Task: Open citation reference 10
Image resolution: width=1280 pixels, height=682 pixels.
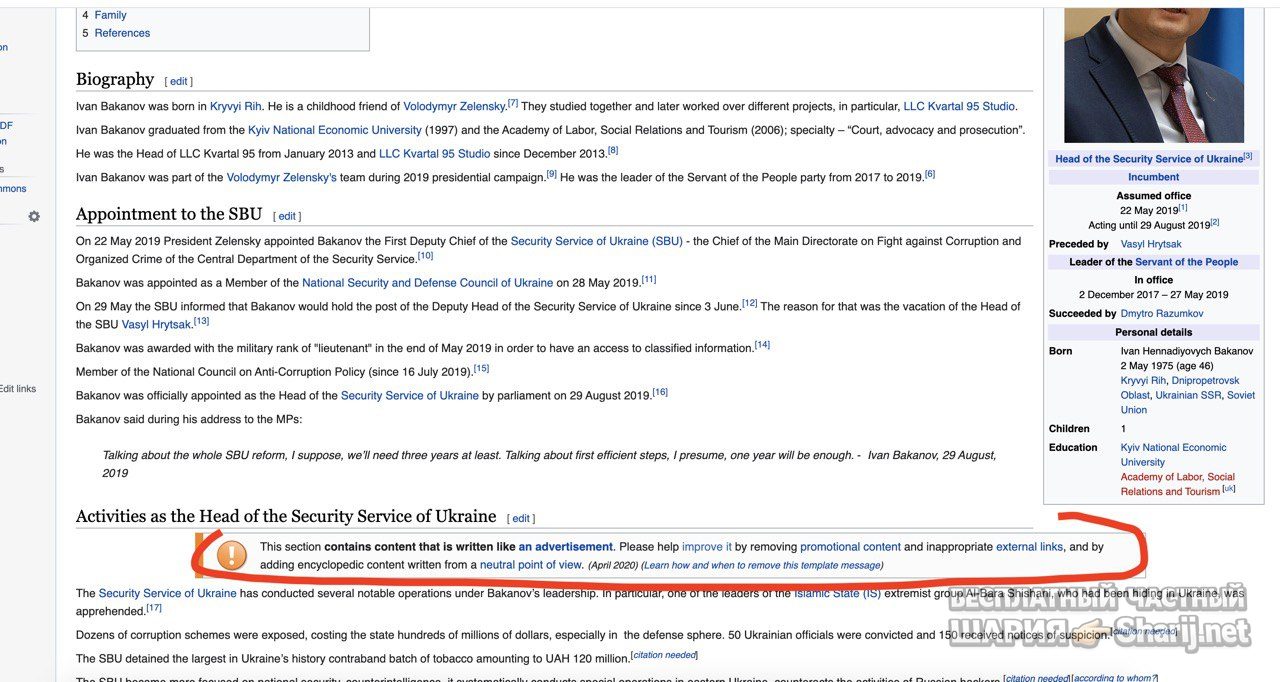Action: [x=425, y=256]
